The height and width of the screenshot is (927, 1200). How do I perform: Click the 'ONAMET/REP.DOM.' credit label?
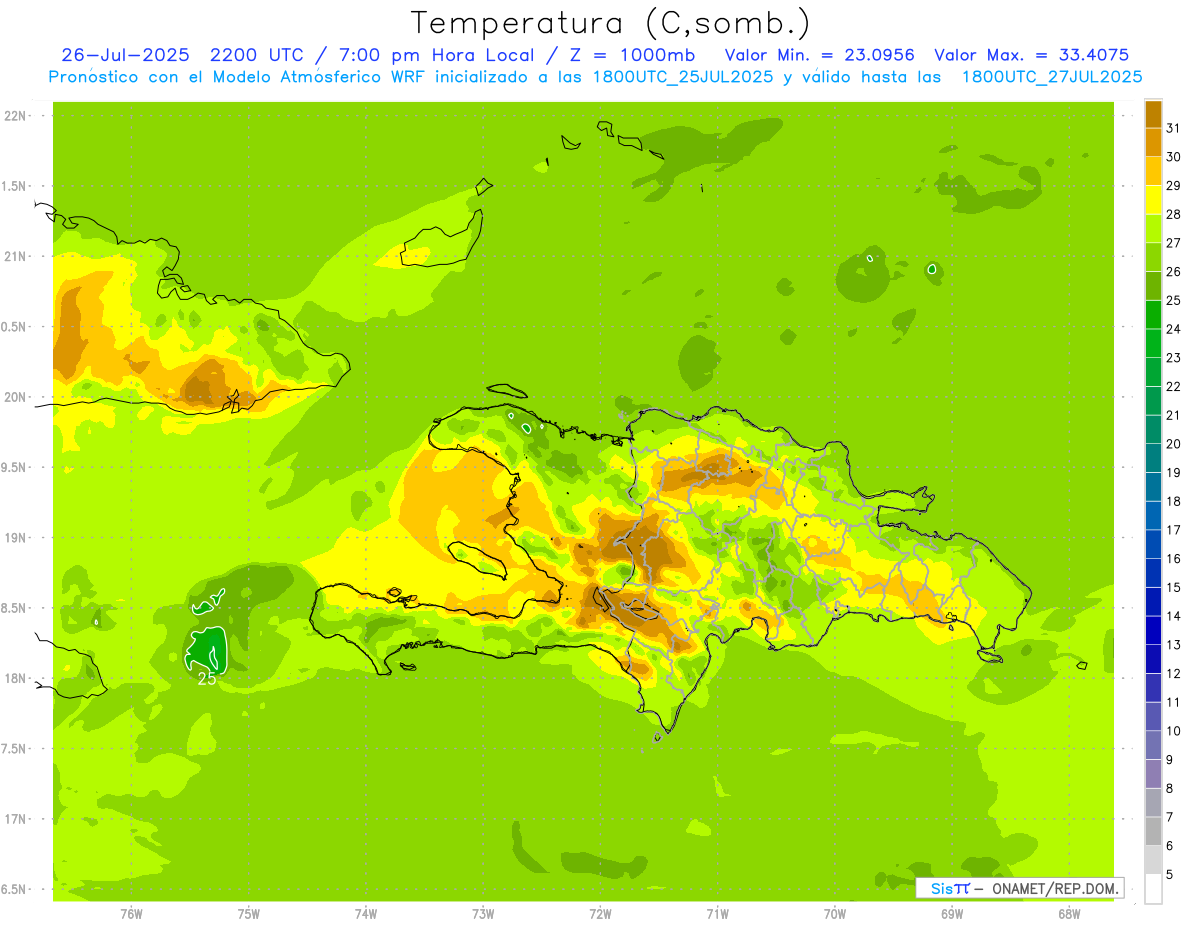[1055, 888]
